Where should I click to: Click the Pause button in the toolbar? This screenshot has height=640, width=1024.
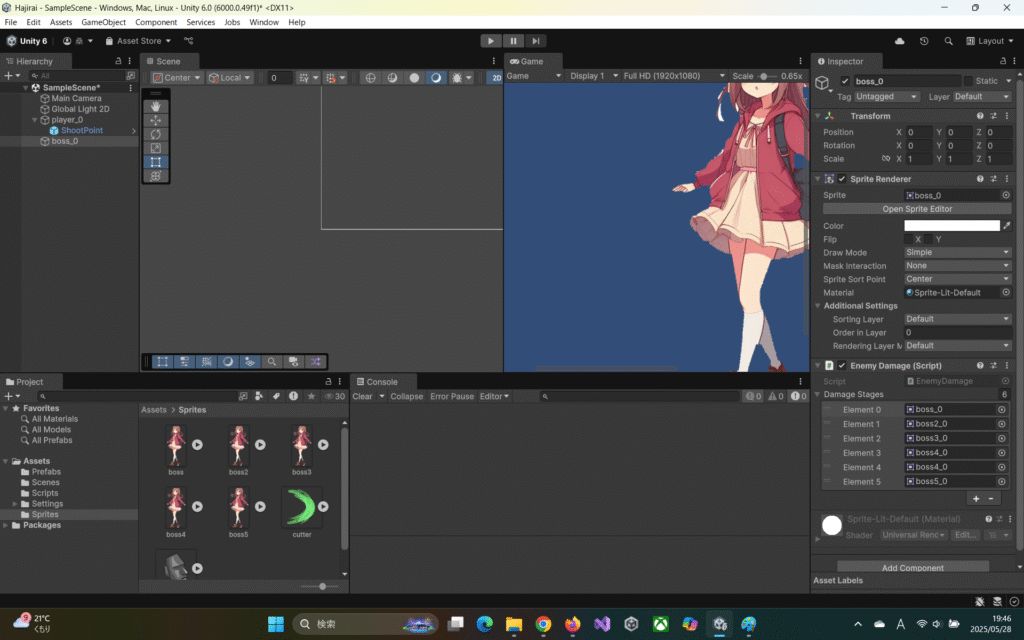[x=513, y=40]
